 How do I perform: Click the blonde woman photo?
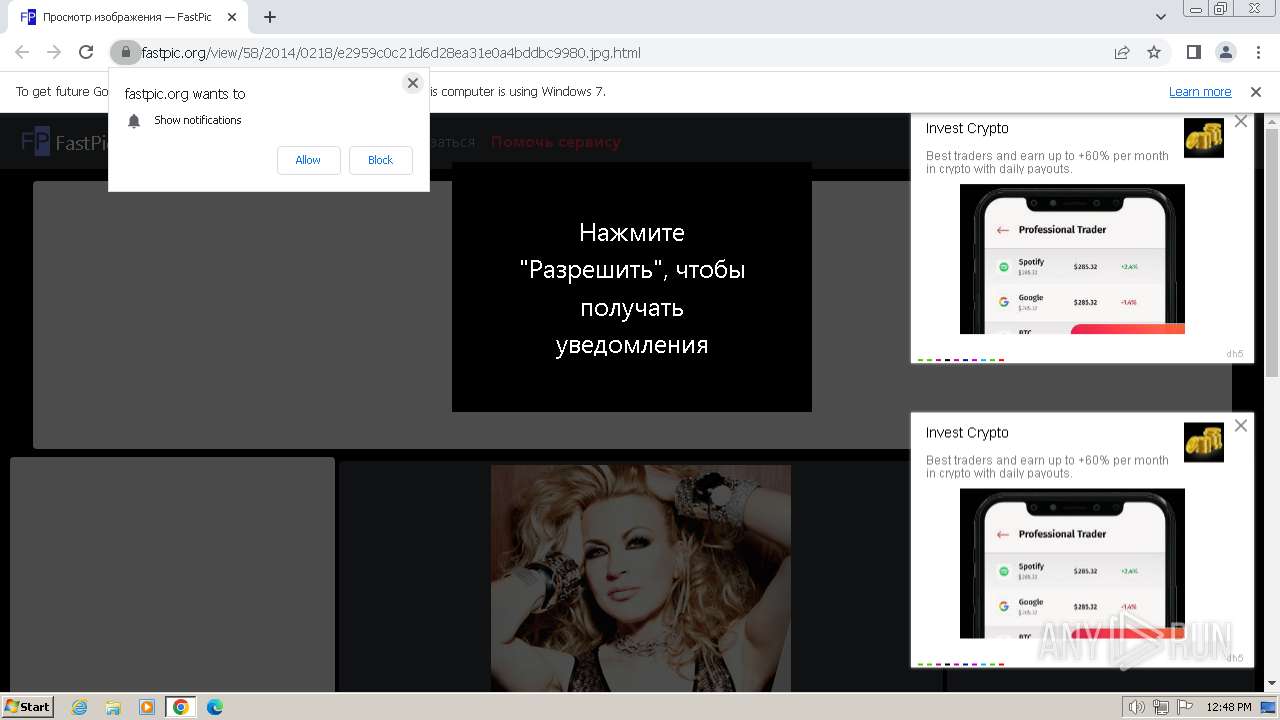[x=641, y=578]
